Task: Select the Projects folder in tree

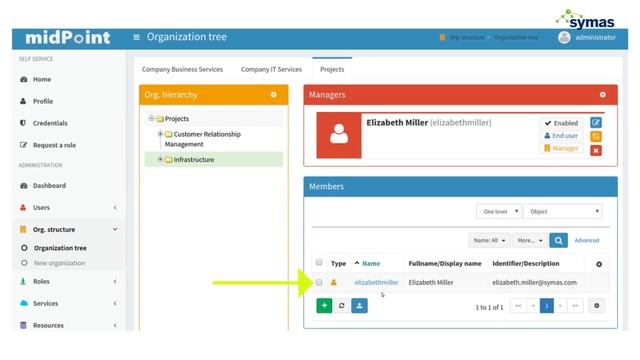Action: pos(177,119)
